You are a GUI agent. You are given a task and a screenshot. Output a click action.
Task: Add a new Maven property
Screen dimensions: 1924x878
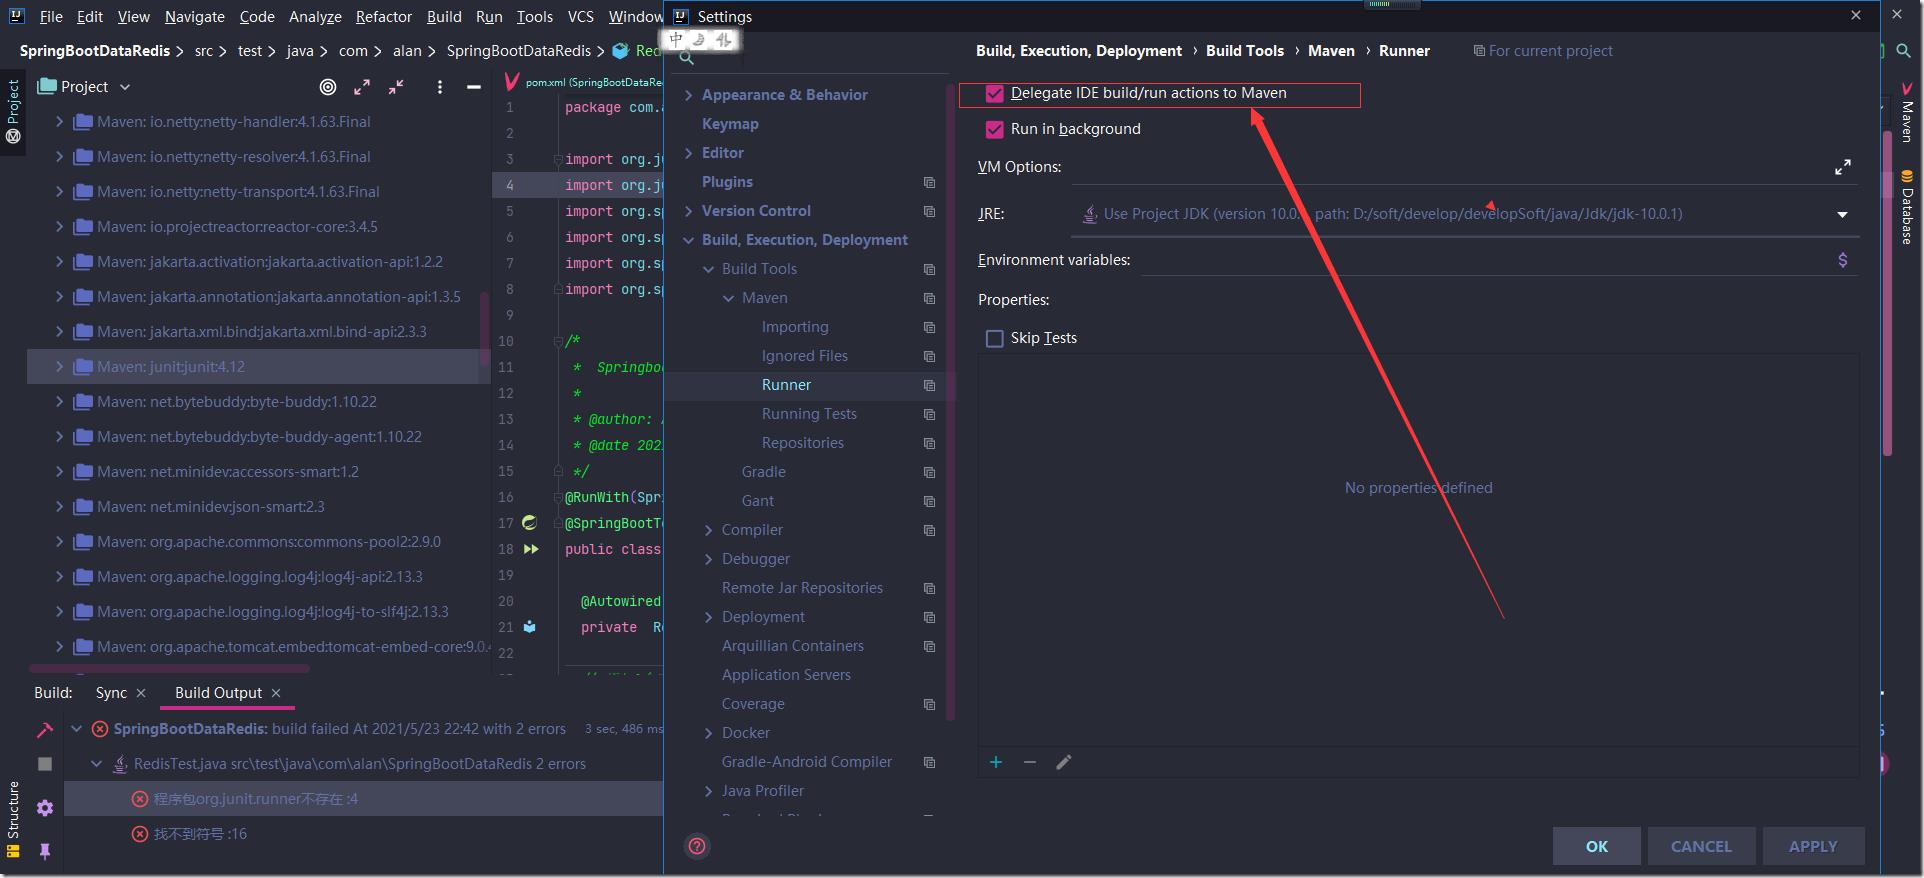(x=996, y=762)
